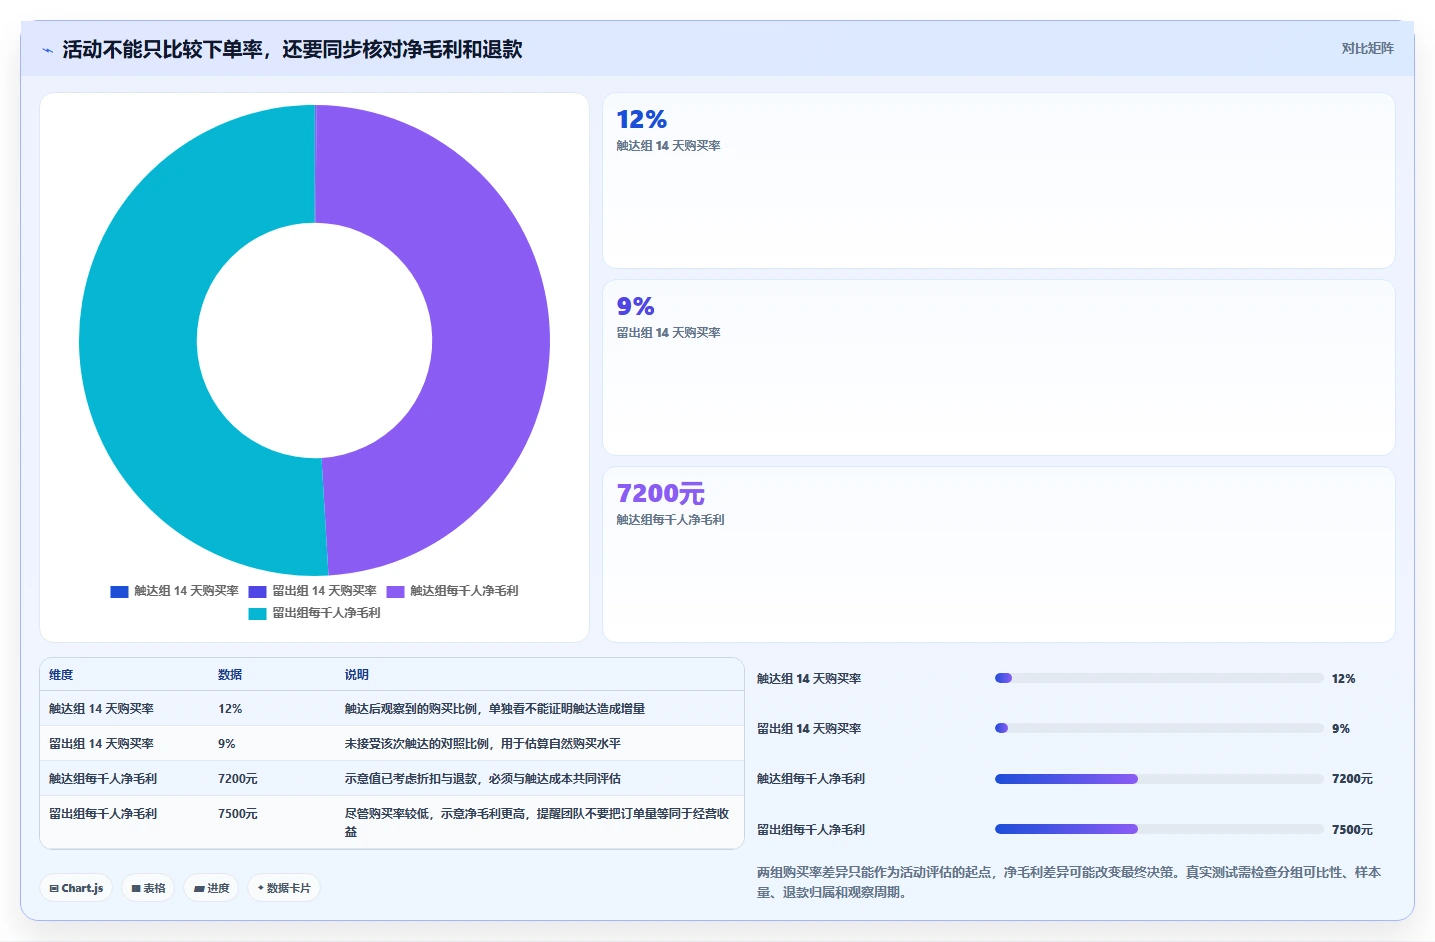This screenshot has width=1435, height=942.
Task: Click the Chart.js tag chip
Action: pyautogui.click(x=76, y=888)
